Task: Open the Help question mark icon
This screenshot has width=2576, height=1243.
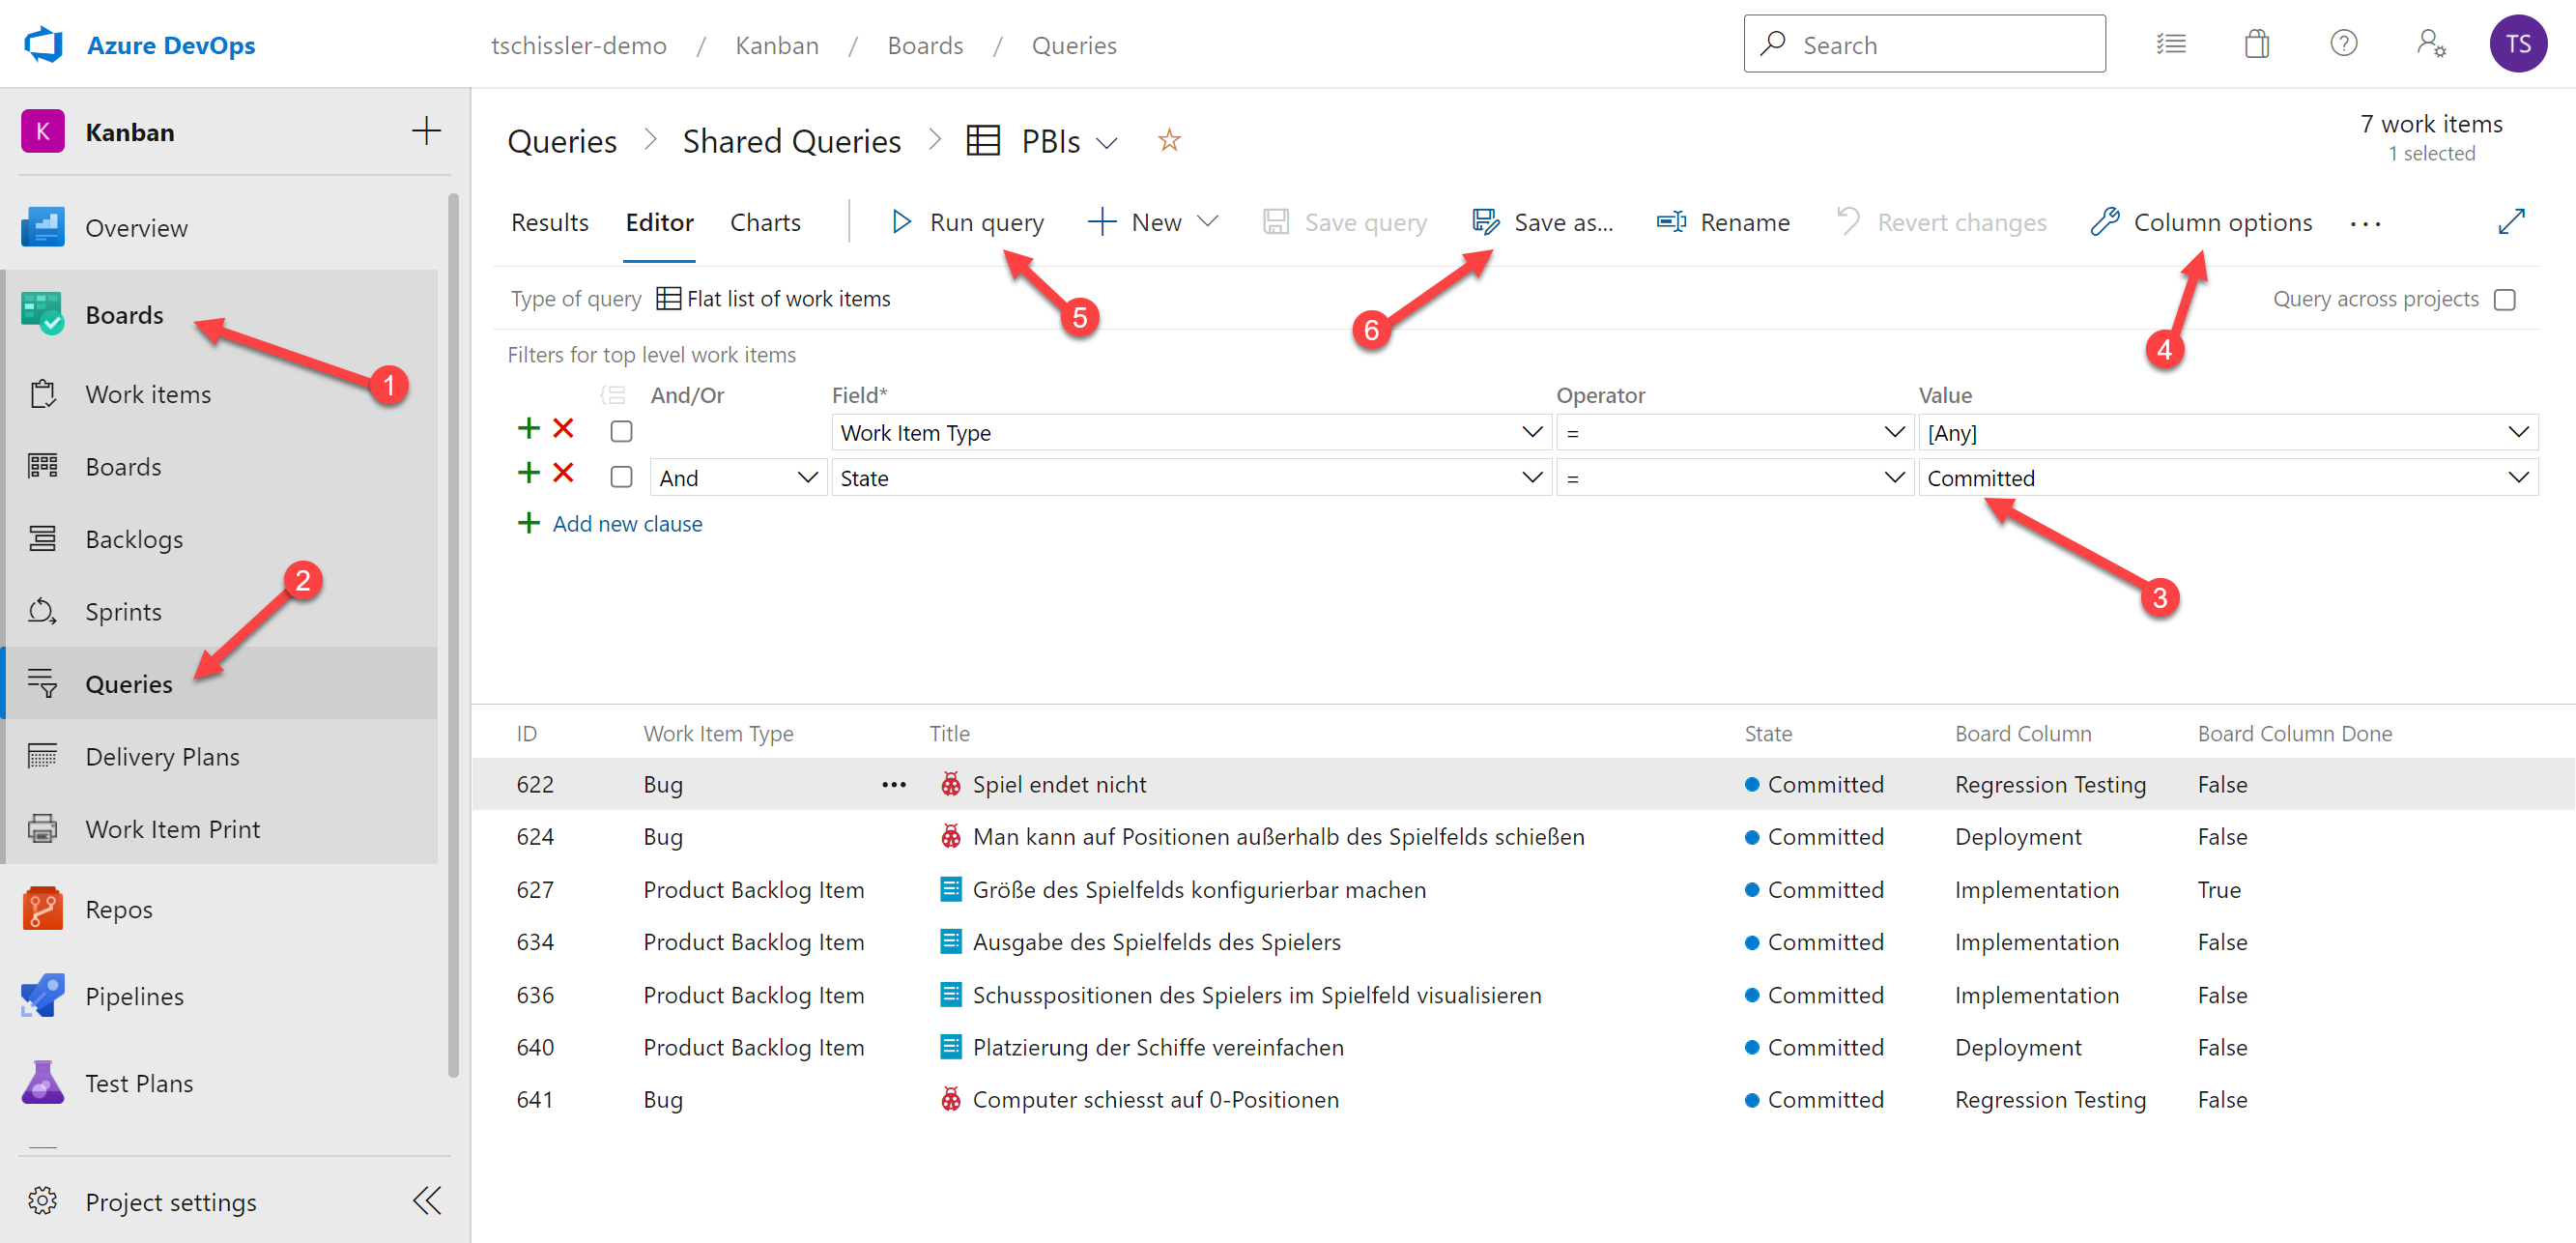Action: pyautogui.click(x=2343, y=44)
